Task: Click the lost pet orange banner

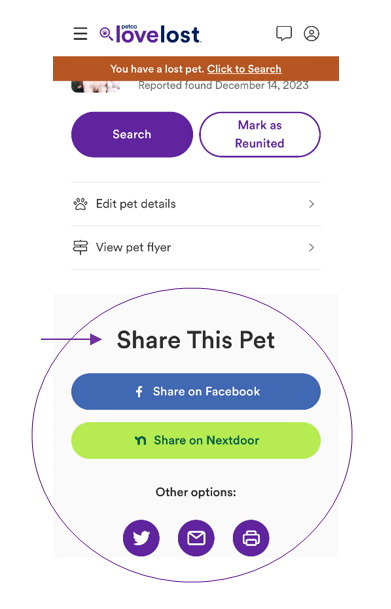Action: [x=196, y=69]
